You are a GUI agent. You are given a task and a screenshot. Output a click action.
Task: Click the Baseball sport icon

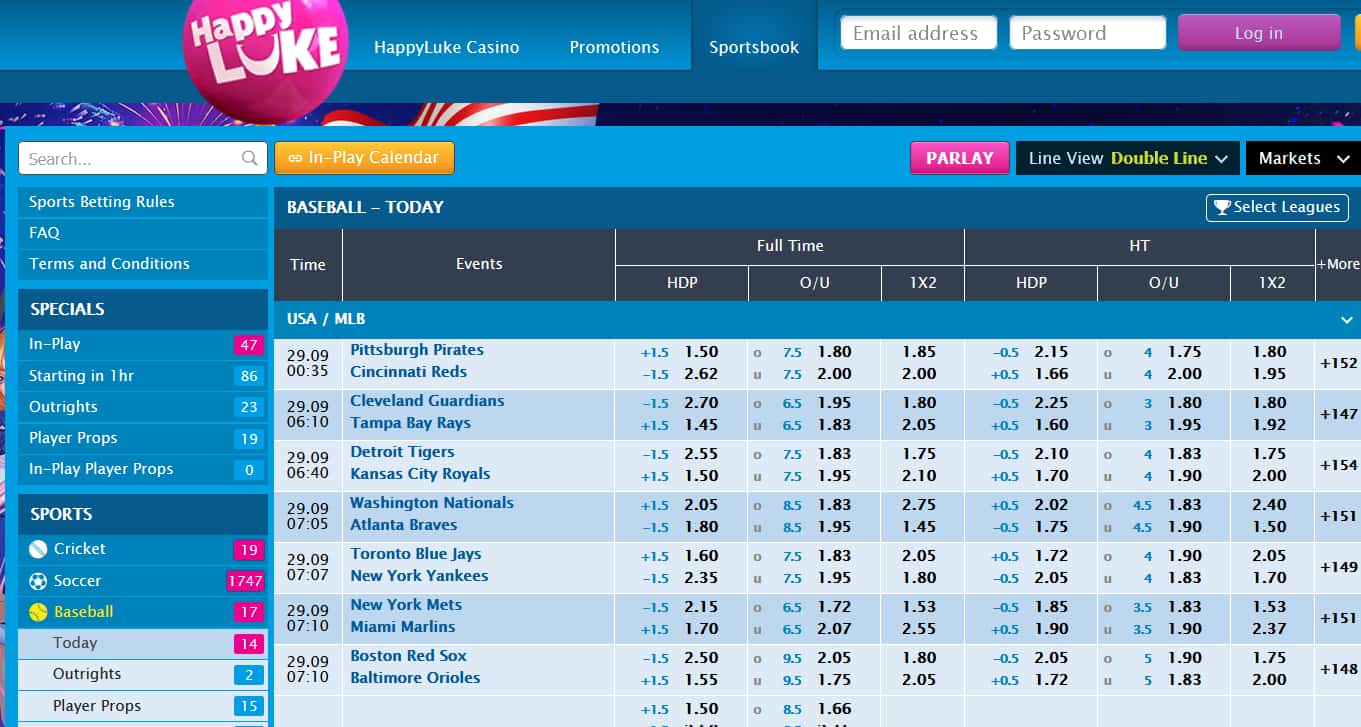(38, 612)
